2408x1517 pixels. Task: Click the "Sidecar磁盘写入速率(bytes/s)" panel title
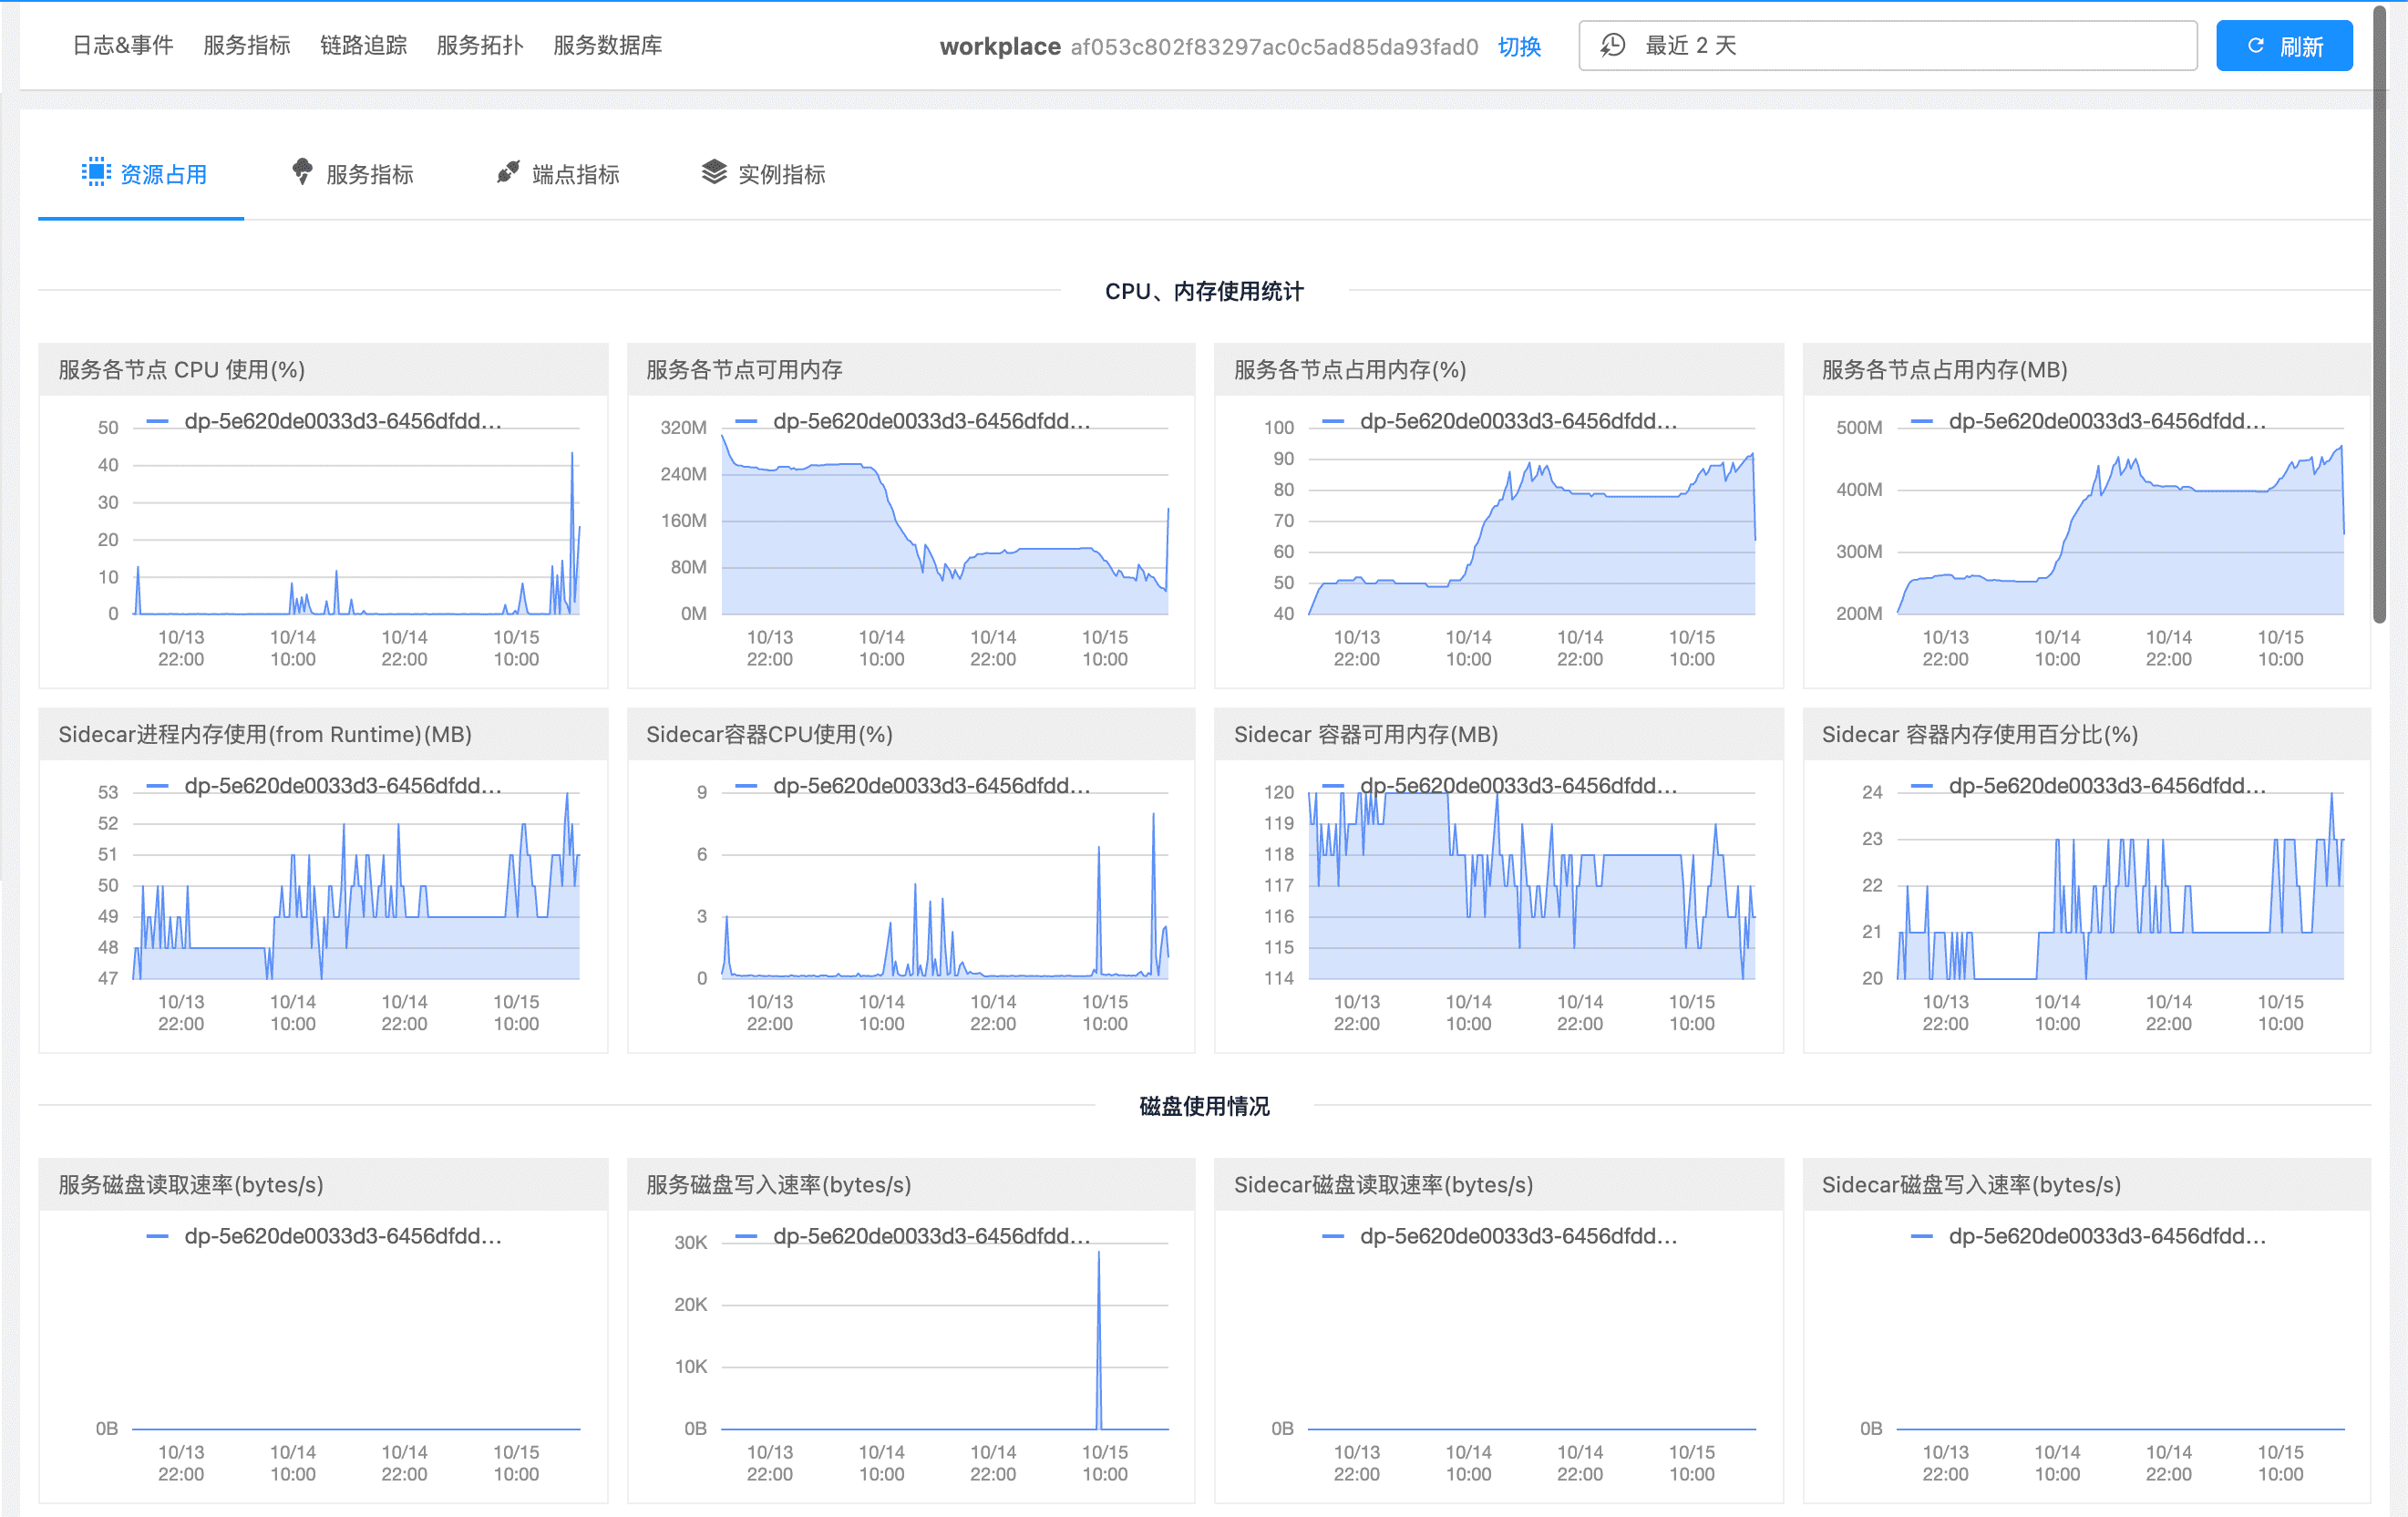click(x=1971, y=1185)
